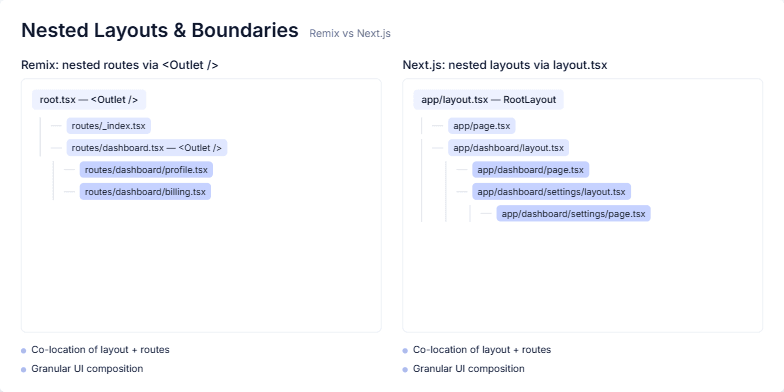The image size is (784, 392).
Task: Click the Nested Layouts & Boundaries title
Action: pyautogui.click(x=160, y=30)
